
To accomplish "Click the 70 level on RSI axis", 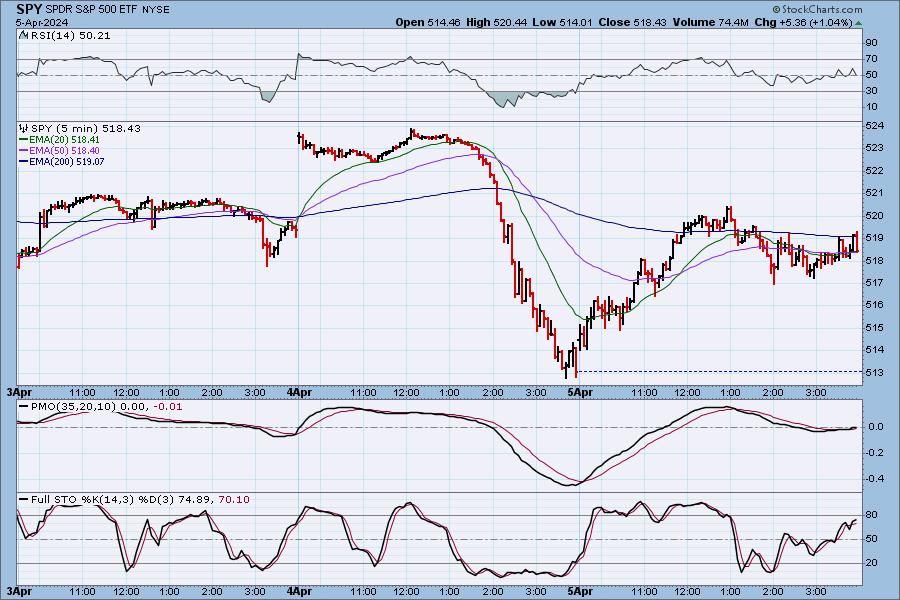I will [x=871, y=59].
